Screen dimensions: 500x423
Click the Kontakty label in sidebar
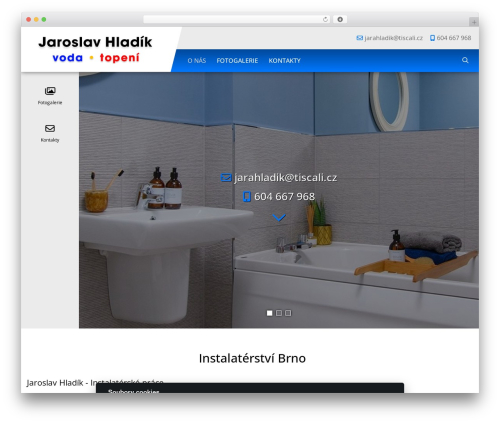pyautogui.click(x=50, y=140)
